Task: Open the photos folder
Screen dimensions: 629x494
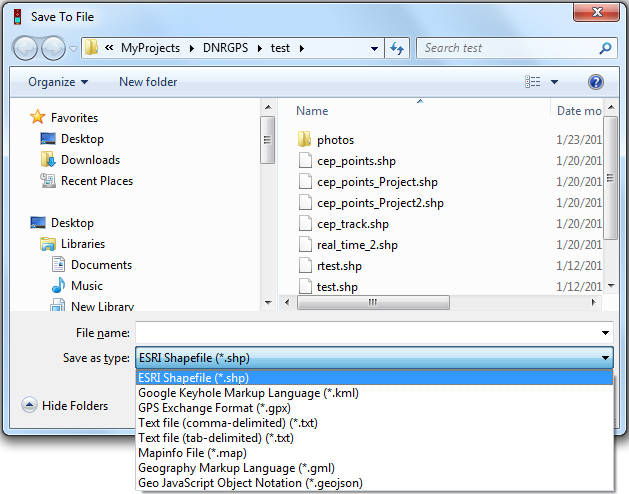Action: pyautogui.click(x=326, y=140)
